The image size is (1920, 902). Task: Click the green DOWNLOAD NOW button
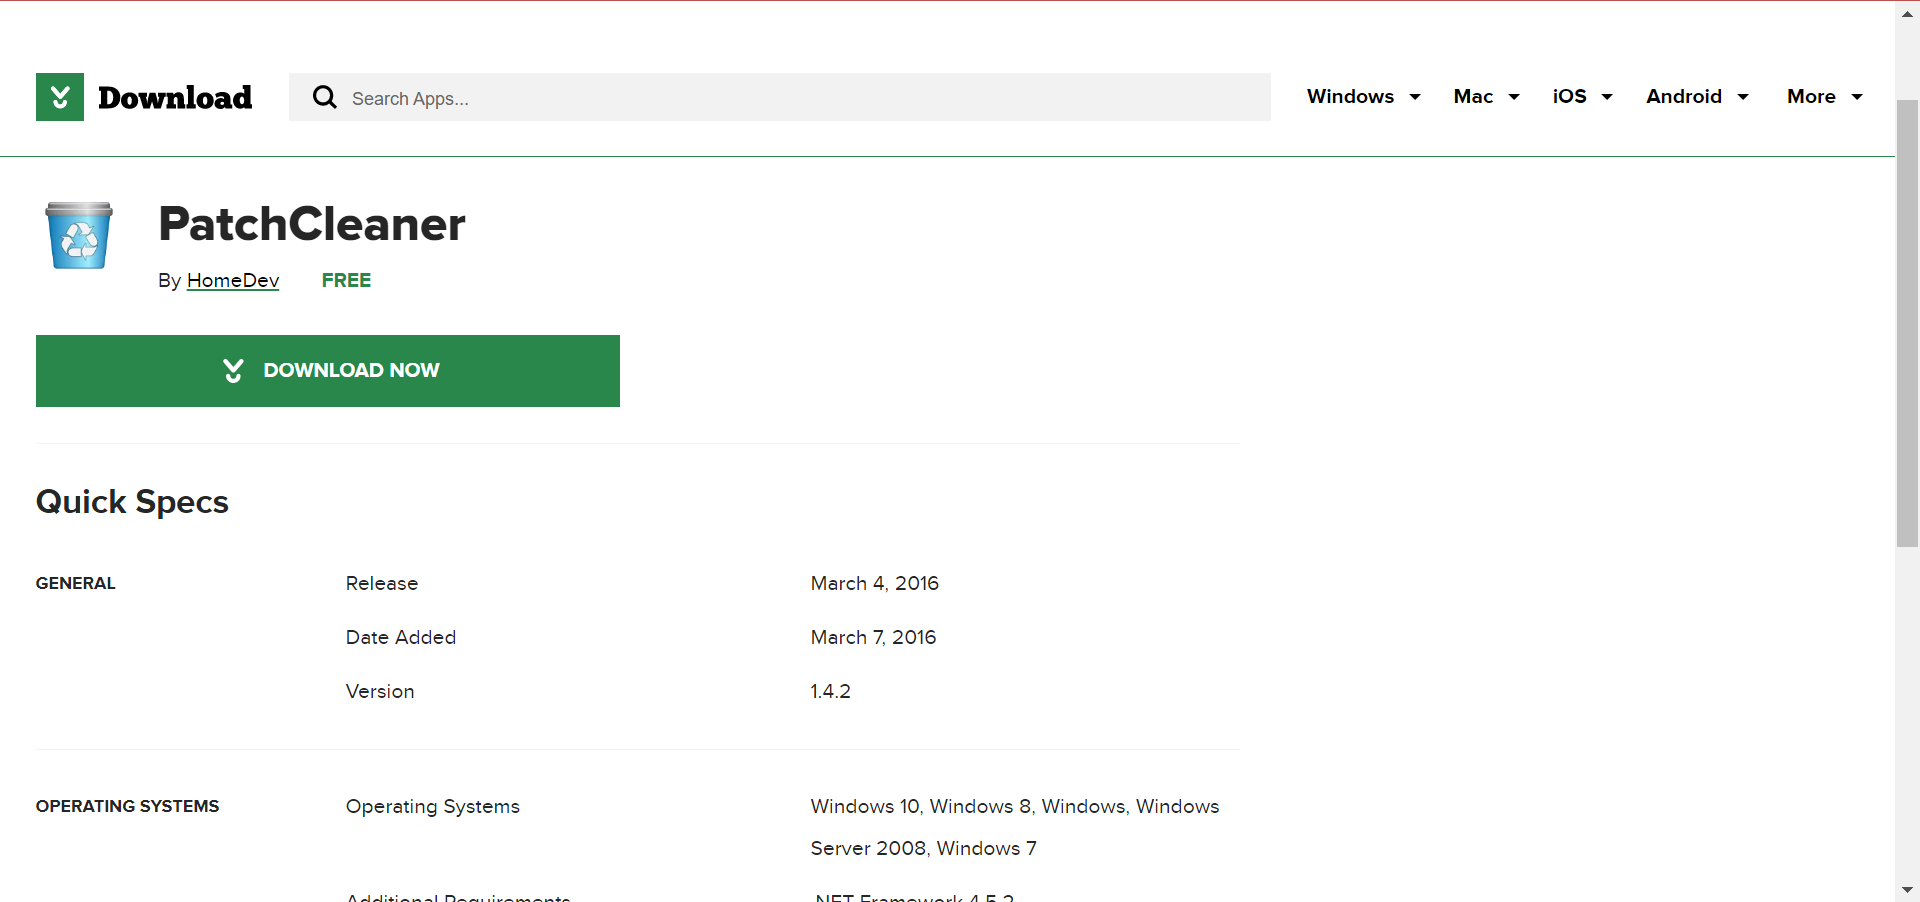click(328, 371)
